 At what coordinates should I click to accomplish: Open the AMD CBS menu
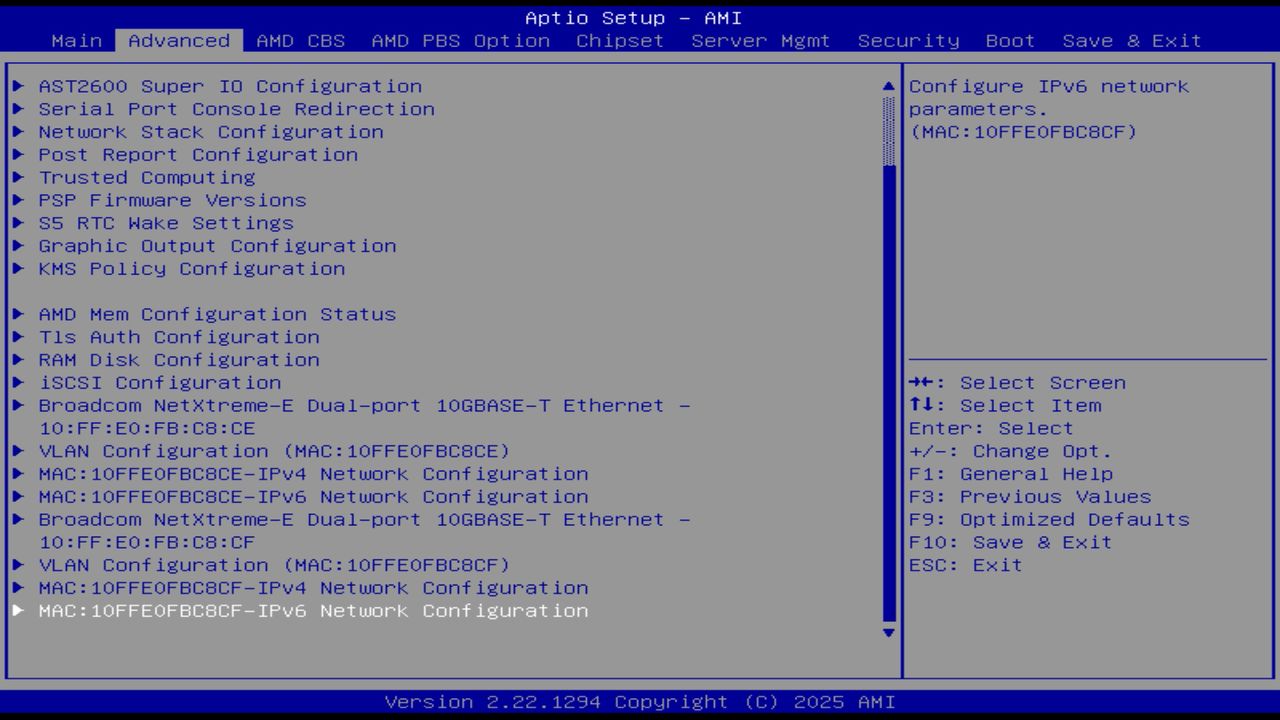click(302, 40)
